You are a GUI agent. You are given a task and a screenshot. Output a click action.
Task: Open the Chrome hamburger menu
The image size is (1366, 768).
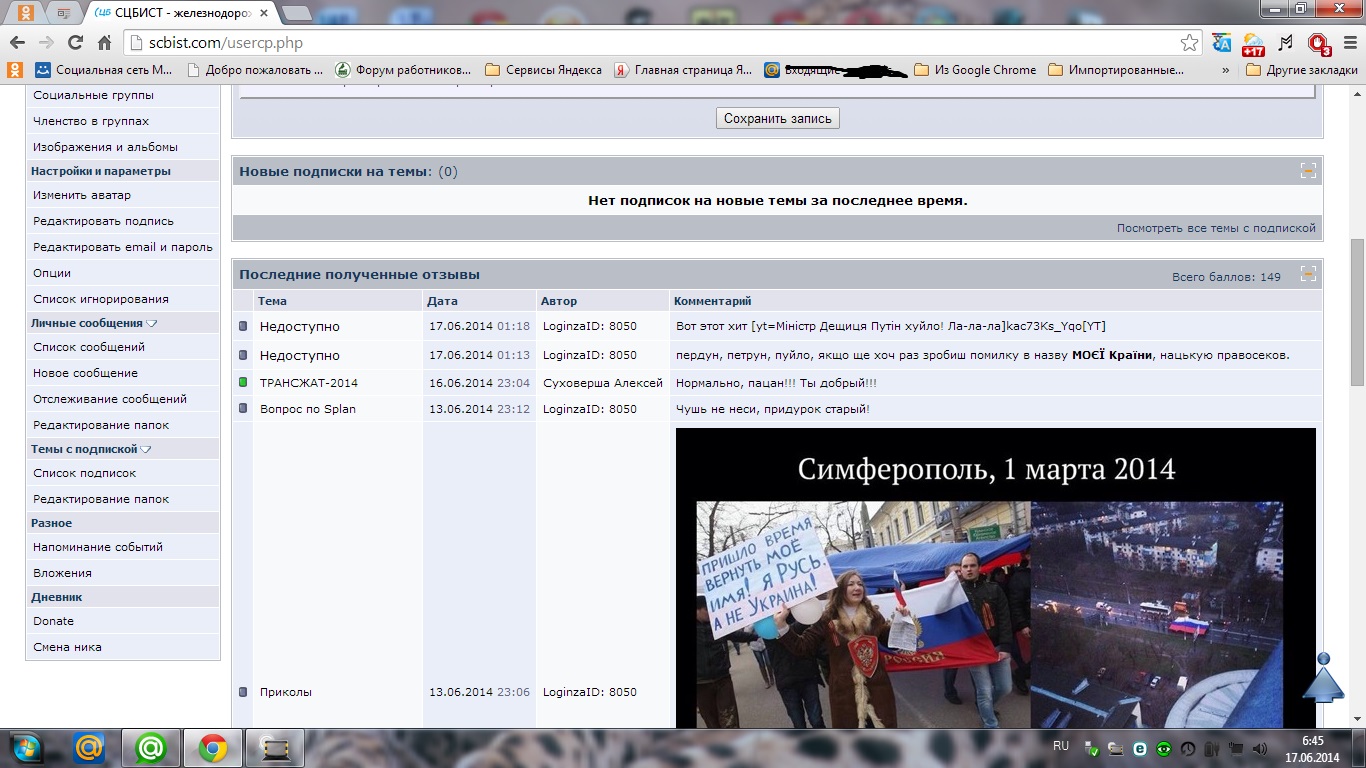coord(1347,43)
